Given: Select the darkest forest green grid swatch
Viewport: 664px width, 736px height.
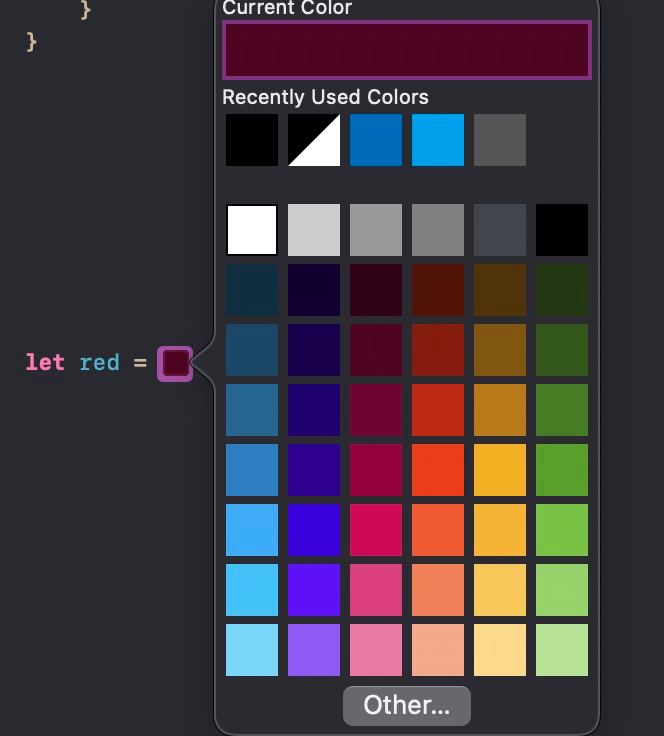Looking at the screenshot, I should [562, 290].
